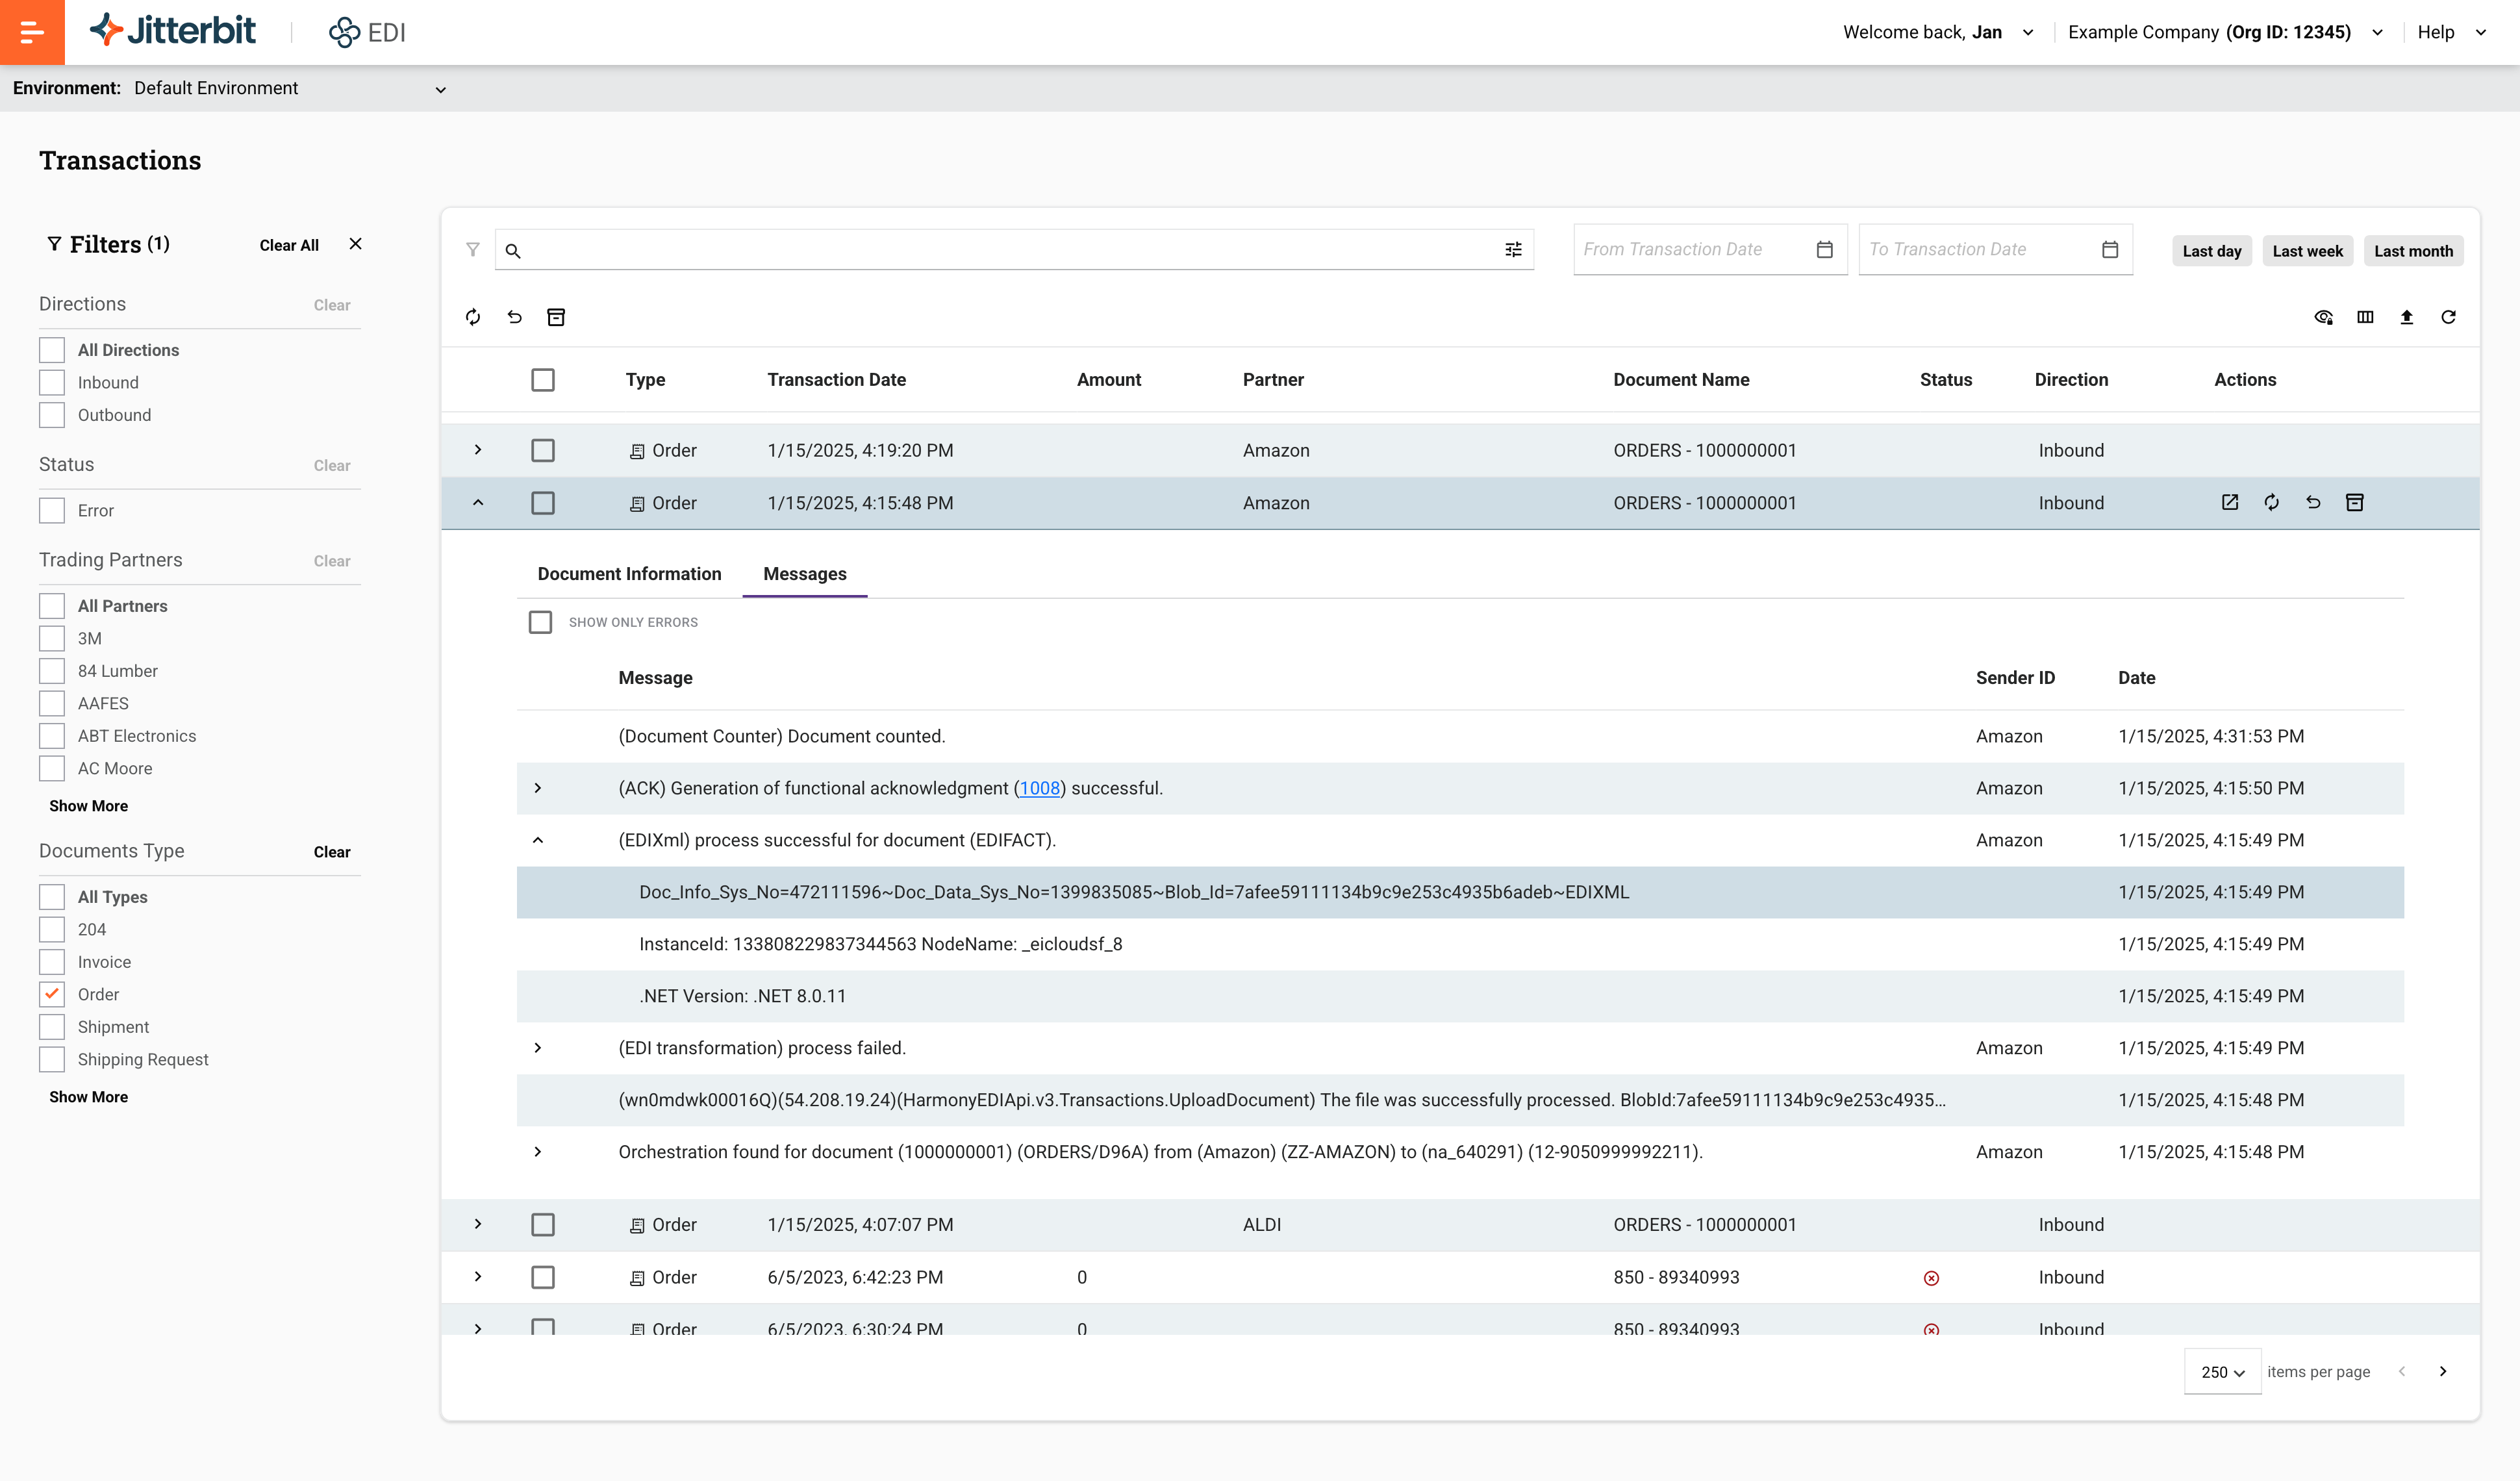This screenshot has height=1481, width=2520.
Task: Clear the Documents Type filter
Action: coord(332,852)
